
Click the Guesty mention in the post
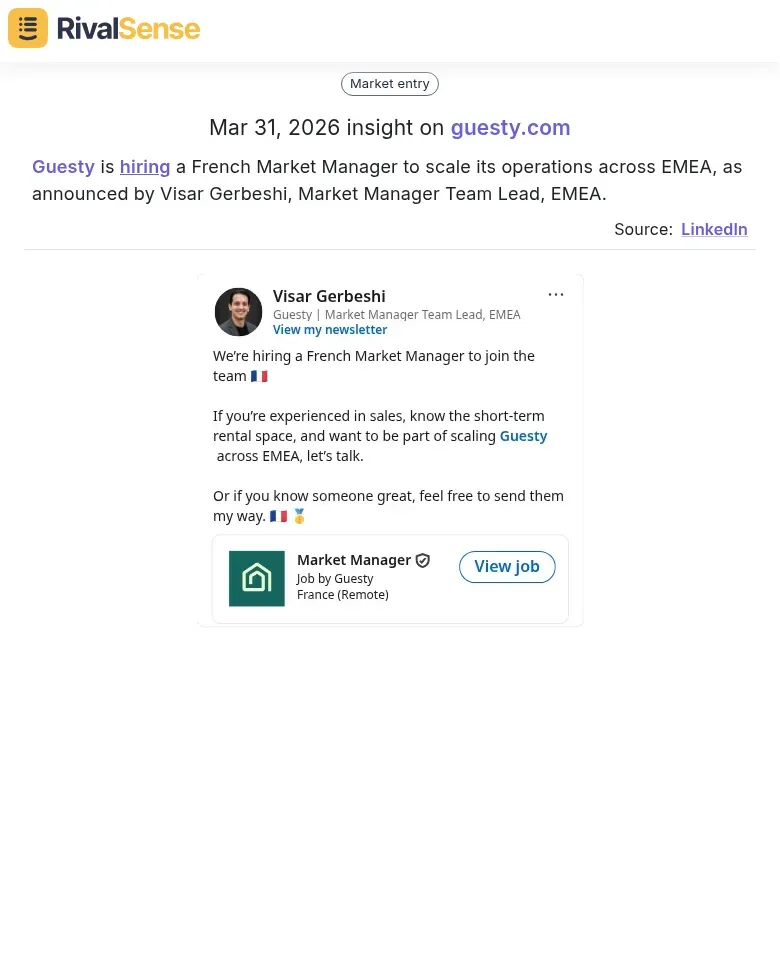pyautogui.click(x=523, y=436)
